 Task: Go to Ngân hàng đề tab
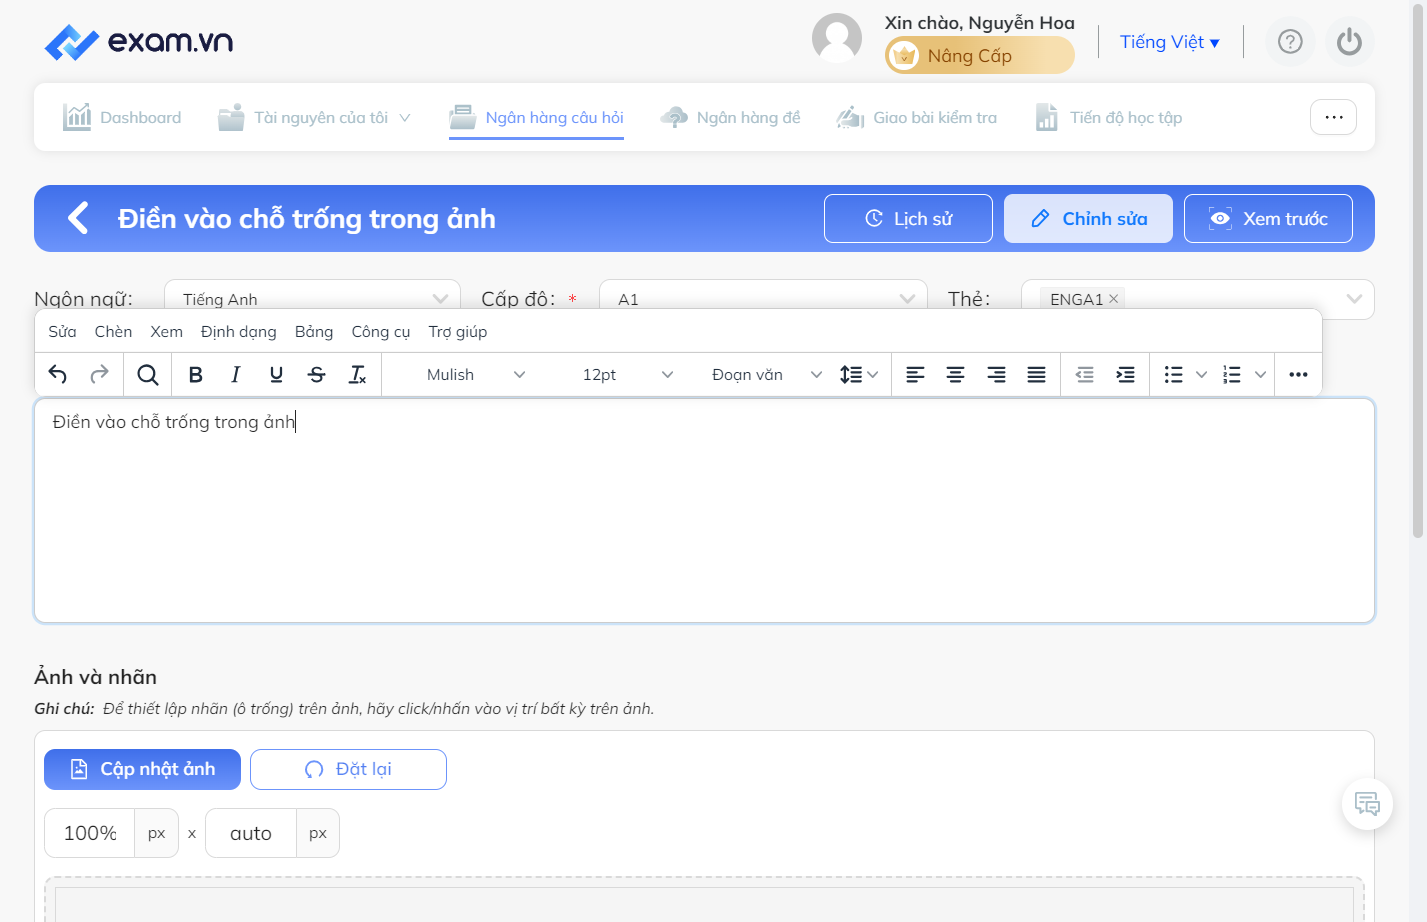tap(731, 118)
